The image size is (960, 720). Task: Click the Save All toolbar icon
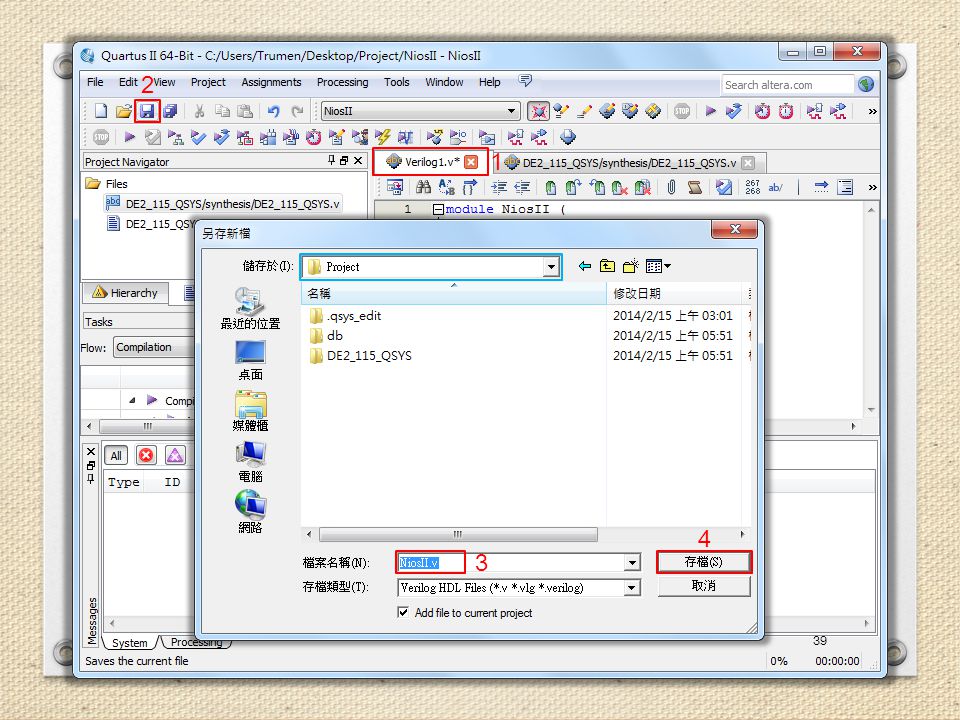coord(170,111)
